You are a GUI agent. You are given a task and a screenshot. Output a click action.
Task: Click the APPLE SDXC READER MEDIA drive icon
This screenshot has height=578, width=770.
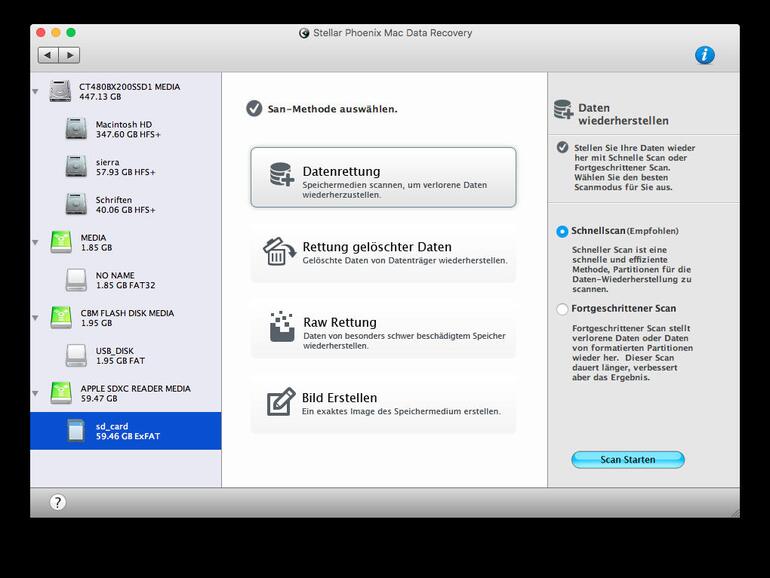61,393
